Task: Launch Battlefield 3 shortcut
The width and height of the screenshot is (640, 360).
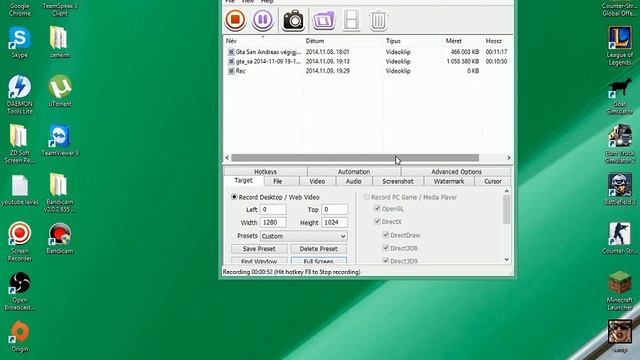Action: click(620, 189)
